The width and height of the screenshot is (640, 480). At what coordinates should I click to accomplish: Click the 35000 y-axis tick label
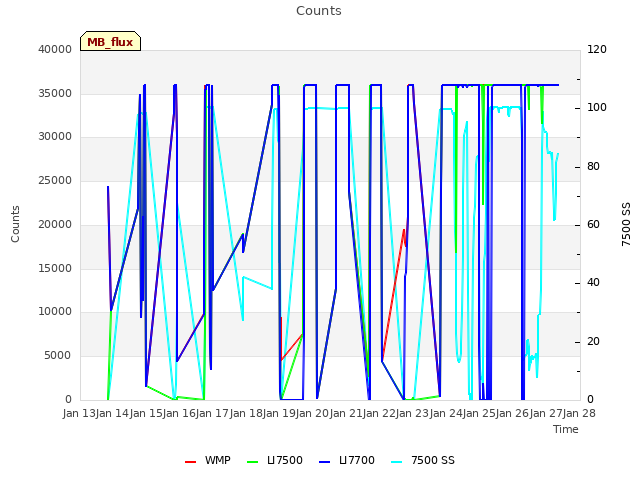point(55,93)
